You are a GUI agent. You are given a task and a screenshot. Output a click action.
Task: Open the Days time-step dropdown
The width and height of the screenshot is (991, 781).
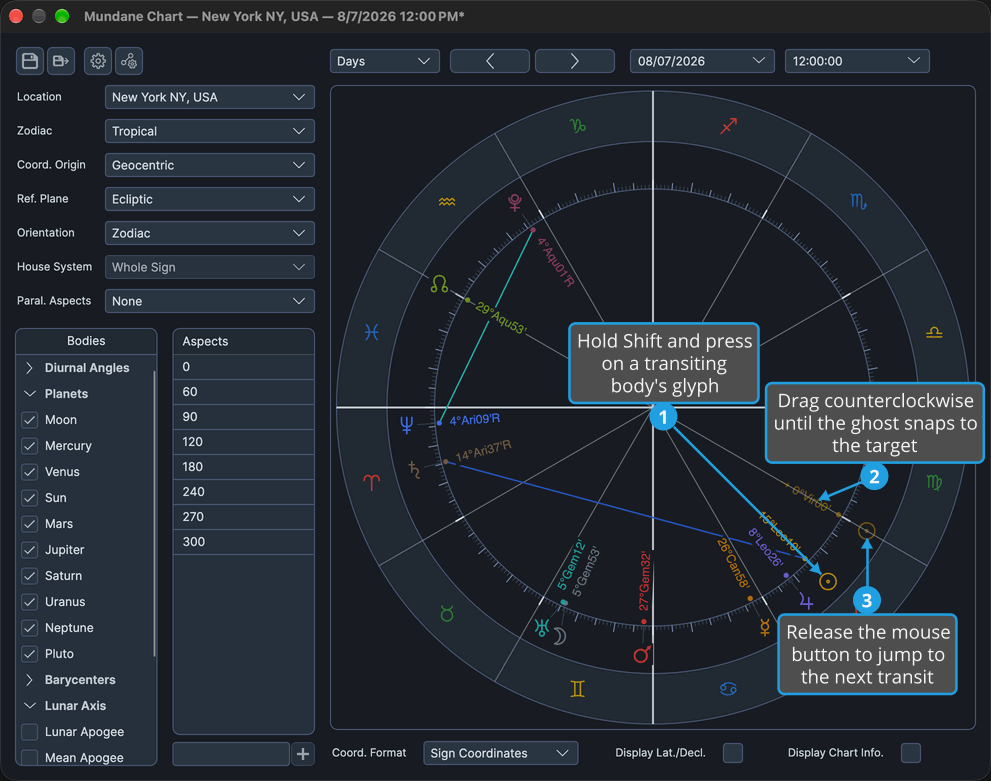pyautogui.click(x=384, y=61)
